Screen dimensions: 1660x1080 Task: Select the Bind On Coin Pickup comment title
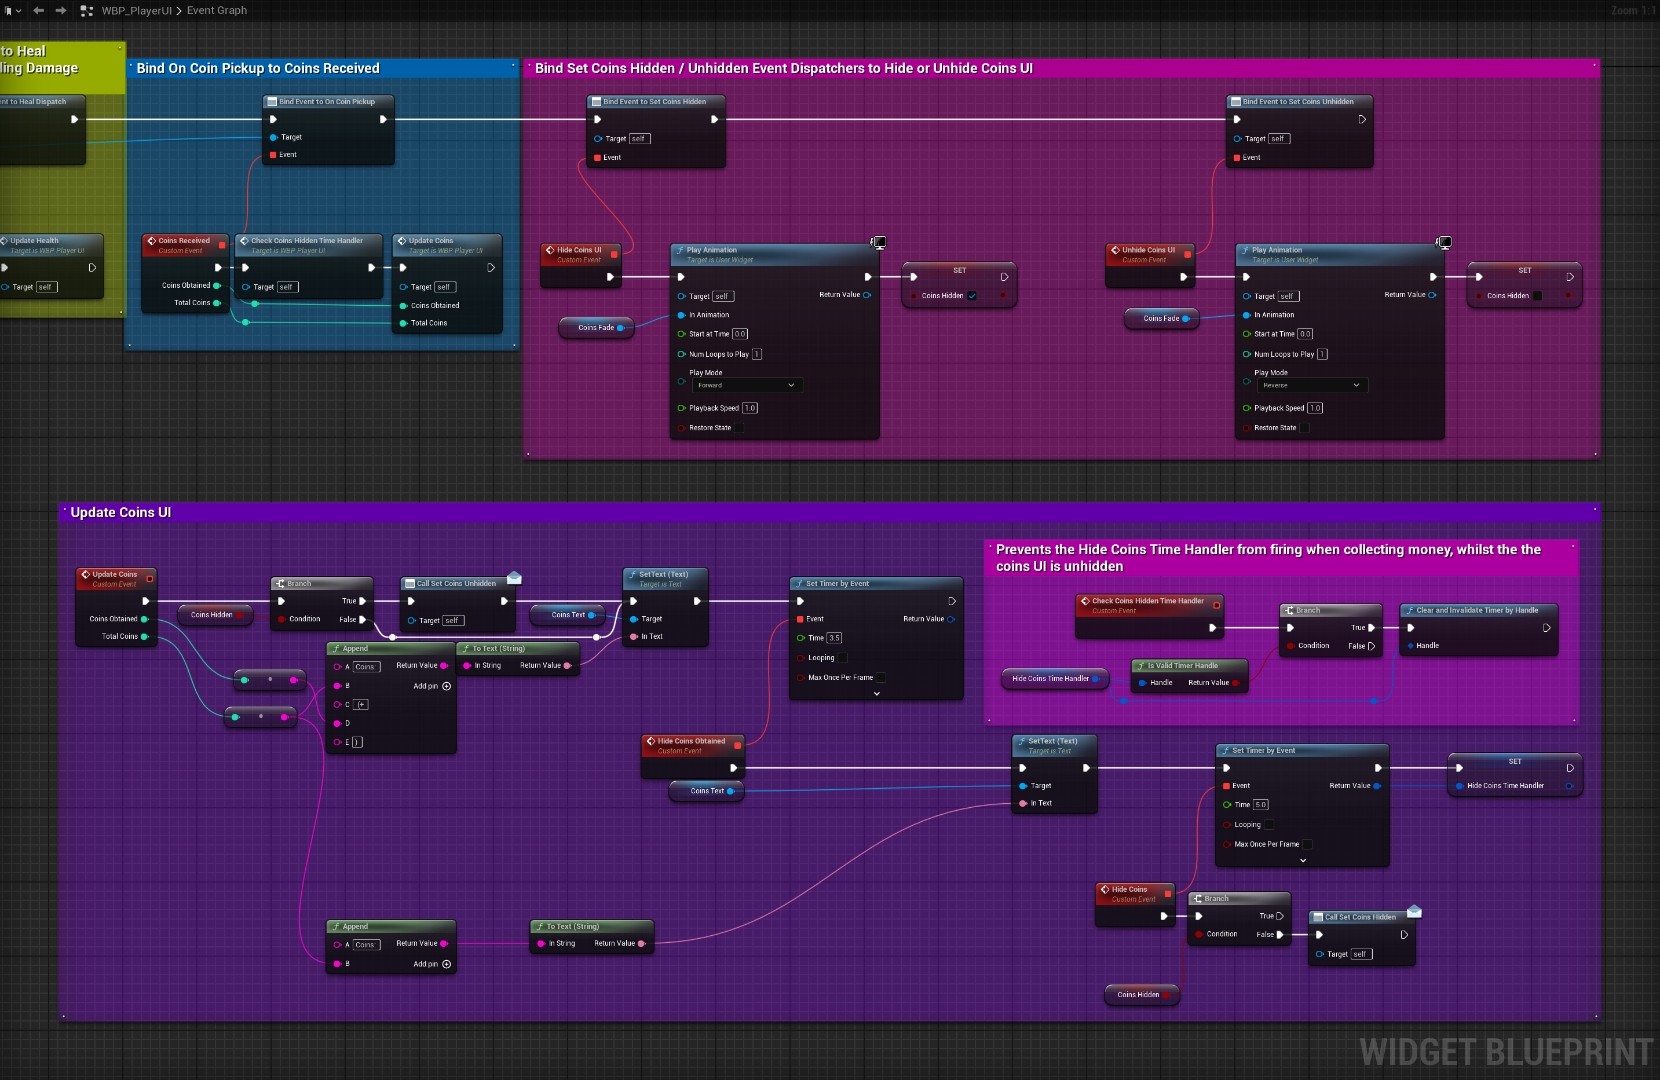[258, 68]
